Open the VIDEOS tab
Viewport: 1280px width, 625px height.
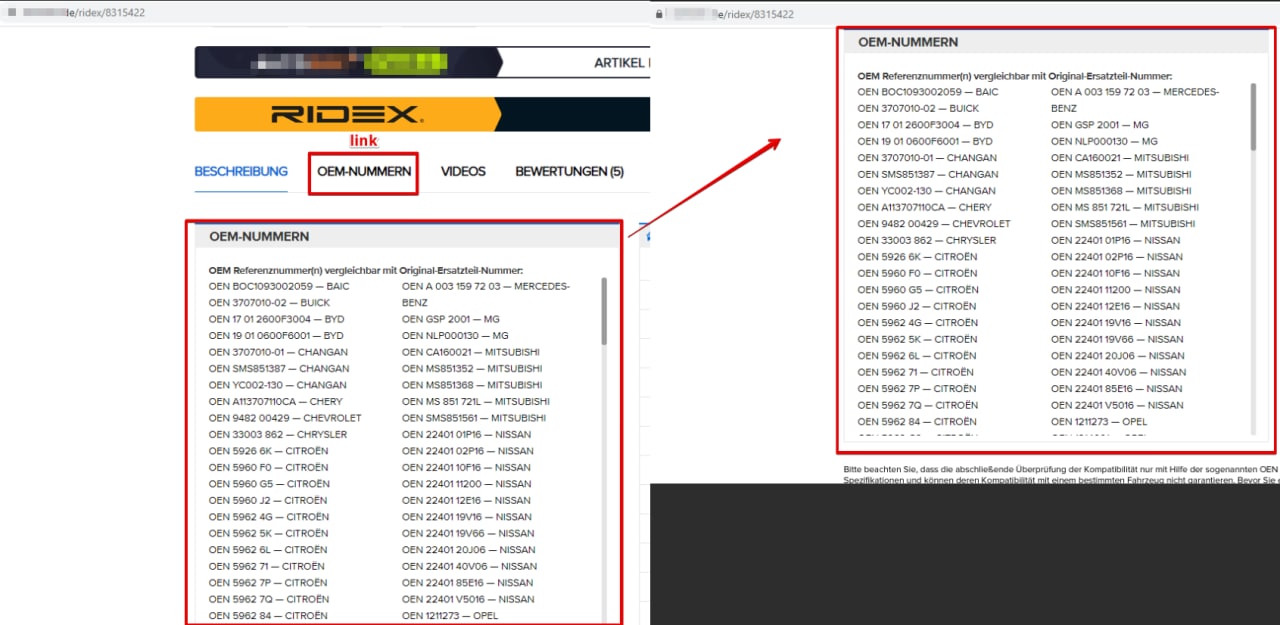pyautogui.click(x=463, y=172)
